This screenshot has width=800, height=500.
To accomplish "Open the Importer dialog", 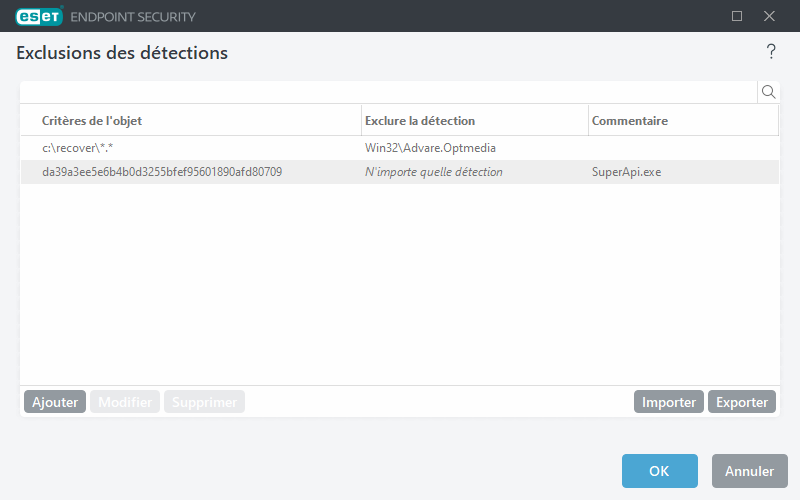I will tap(669, 402).
